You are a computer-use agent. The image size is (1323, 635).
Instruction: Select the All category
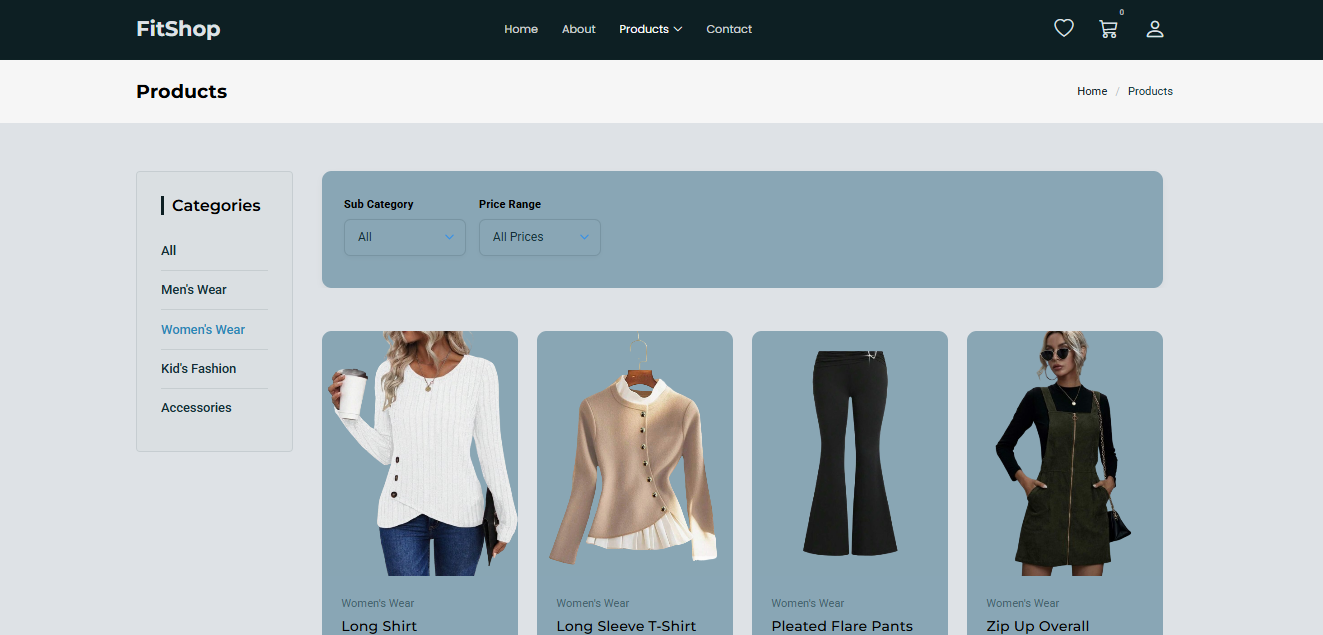click(x=169, y=251)
